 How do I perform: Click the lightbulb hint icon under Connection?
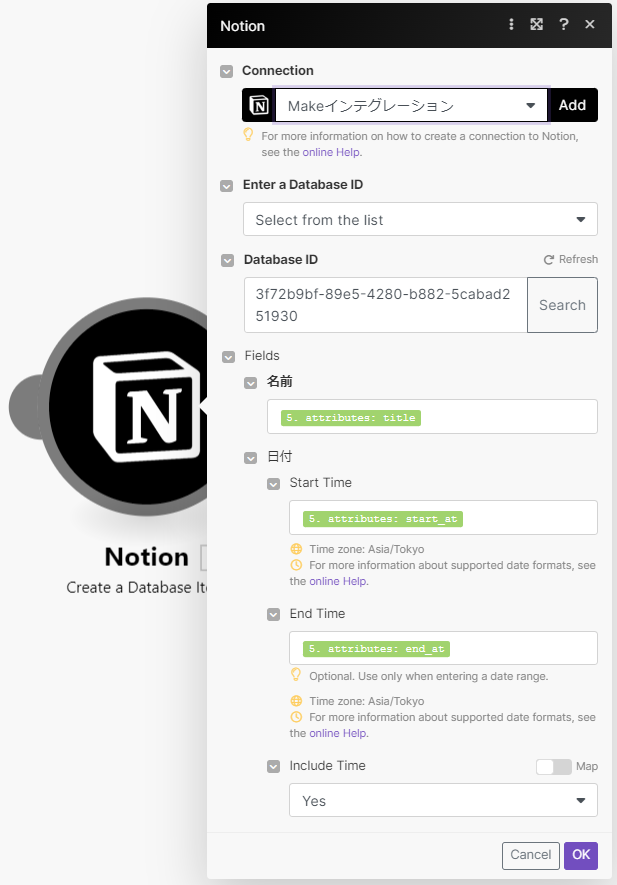point(249,134)
